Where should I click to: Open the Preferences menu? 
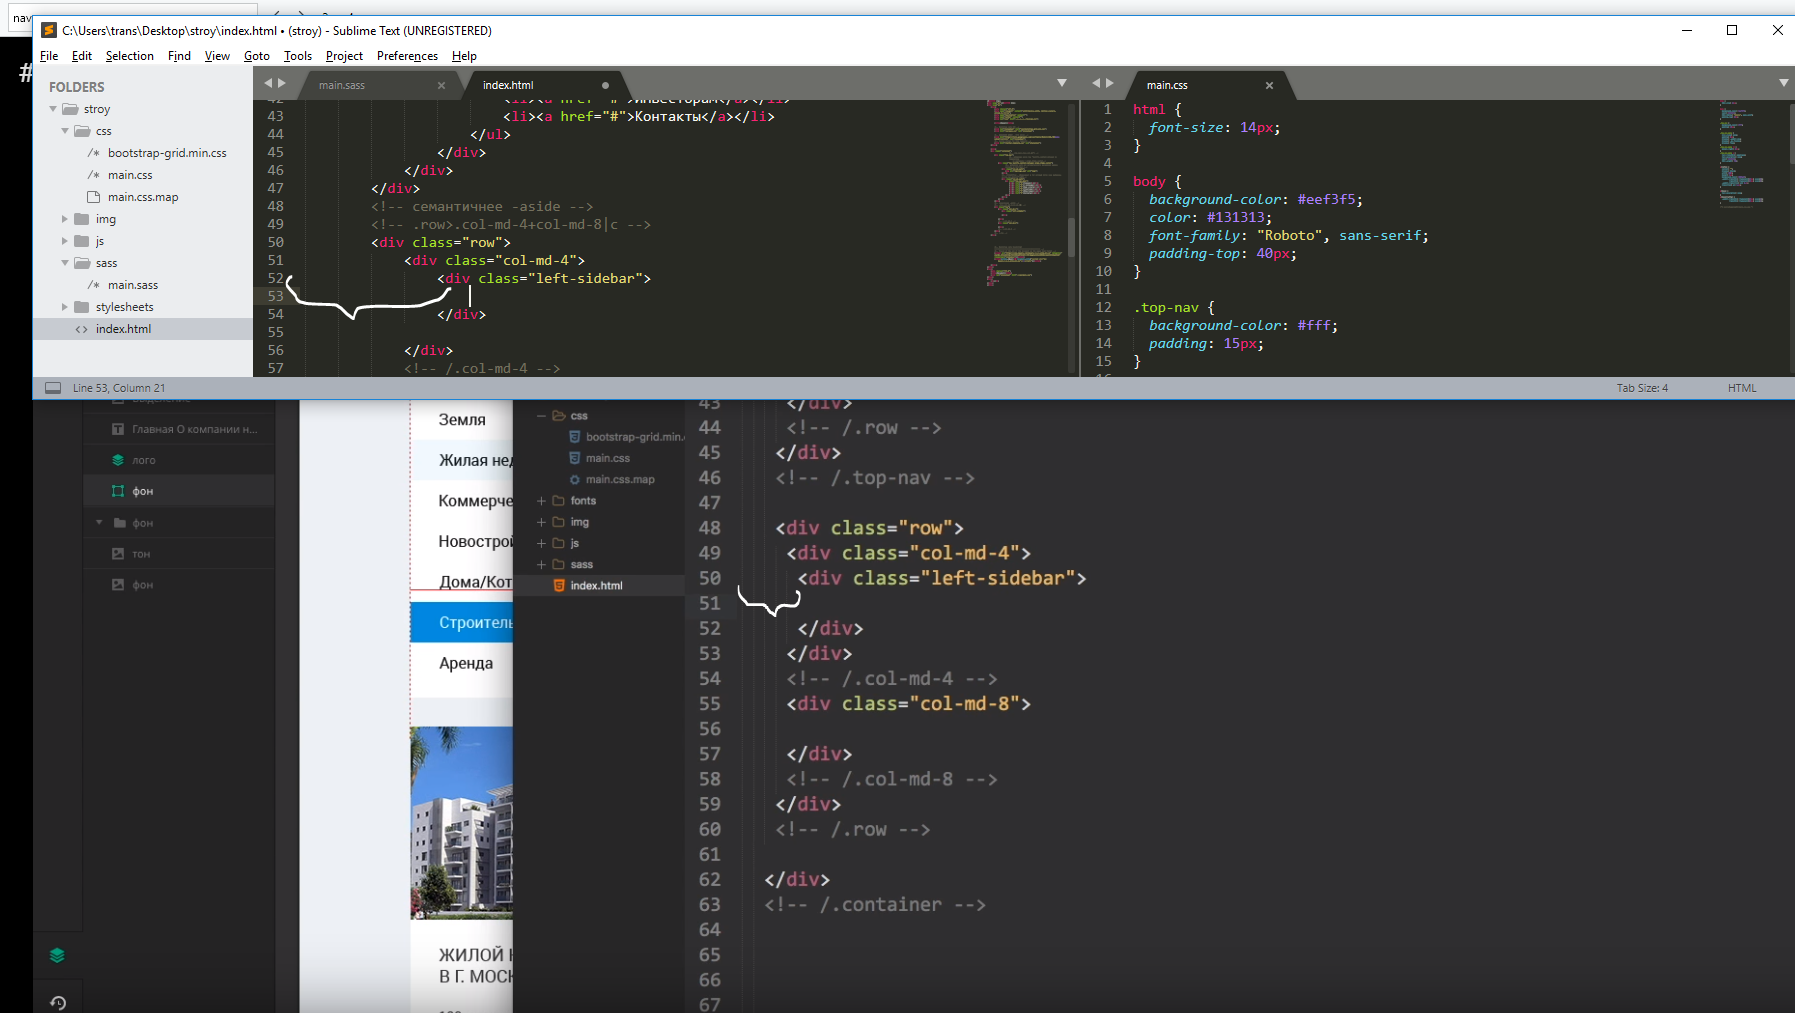(x=407, y=56)
